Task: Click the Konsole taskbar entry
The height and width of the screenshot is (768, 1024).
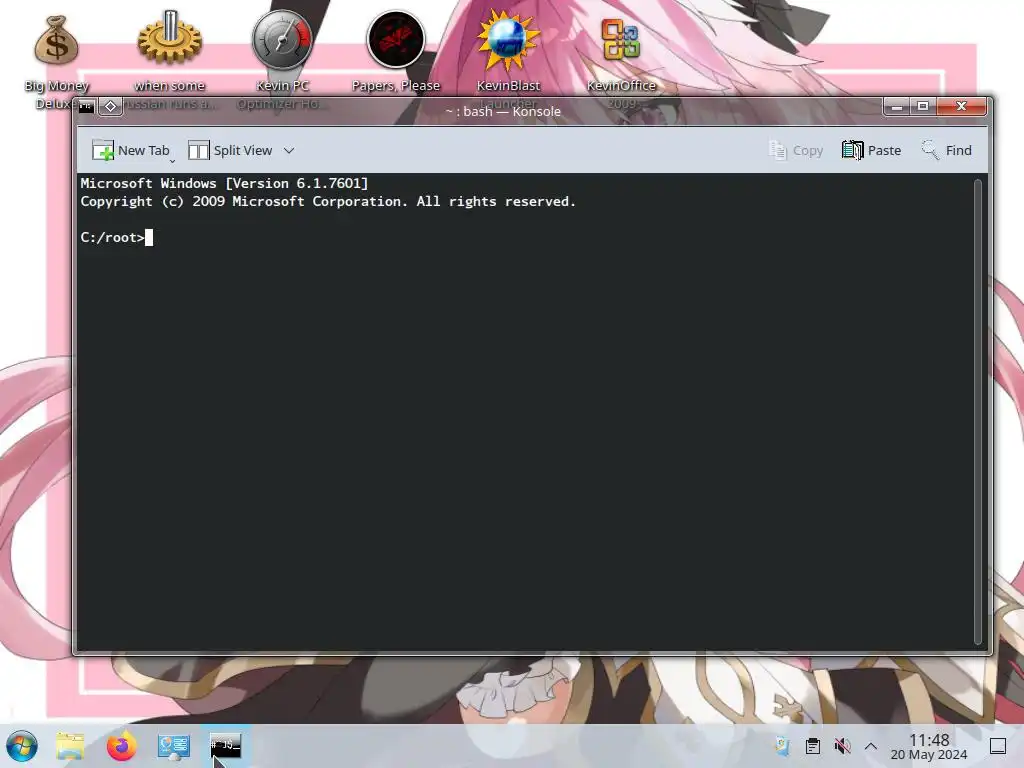Action: [225, 746]
